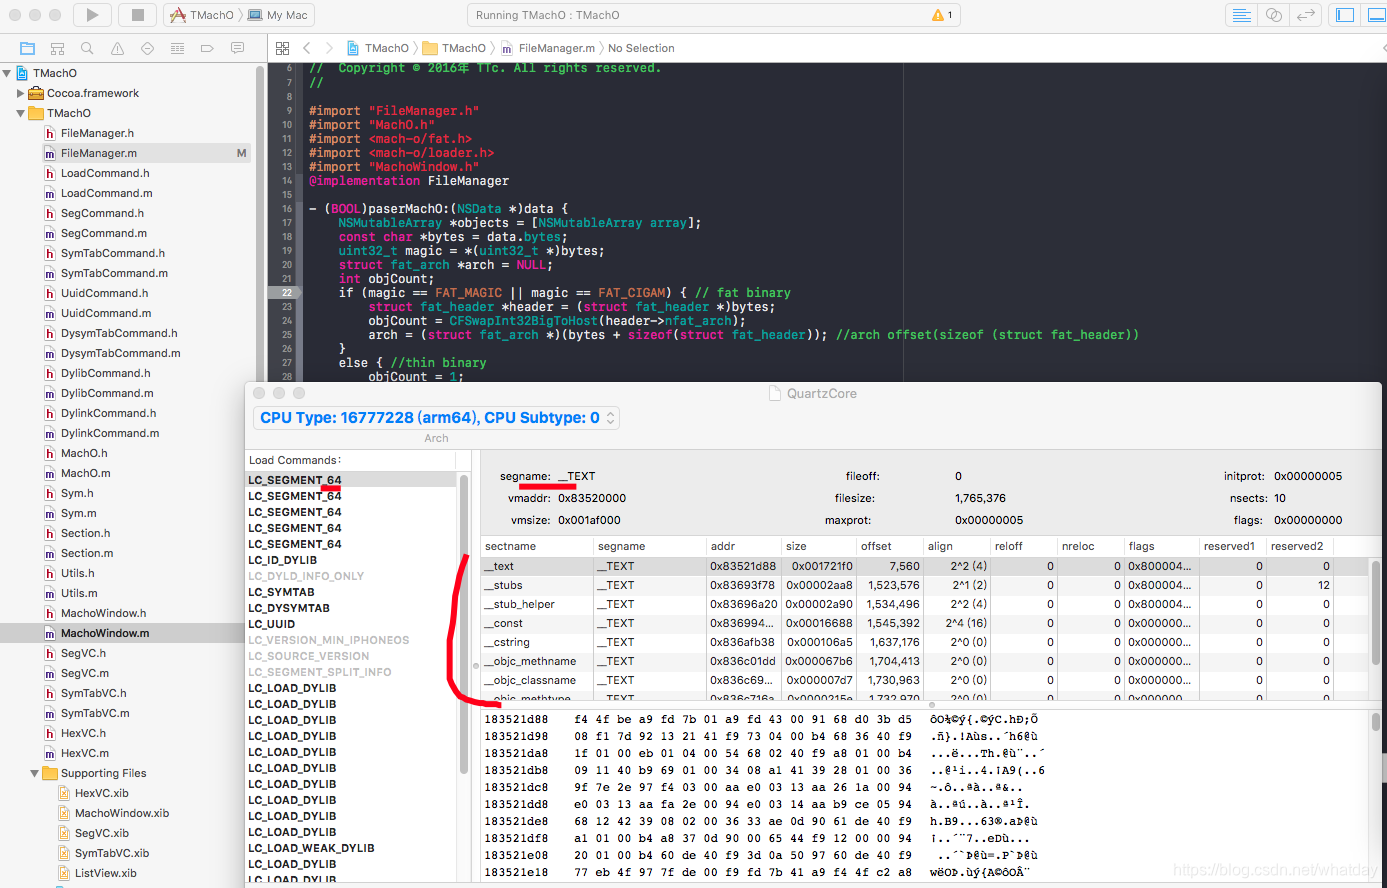Collapse the TMachO project root
Image resolution: width=1387 pixels, height=888 pixels.
[7, 73]
